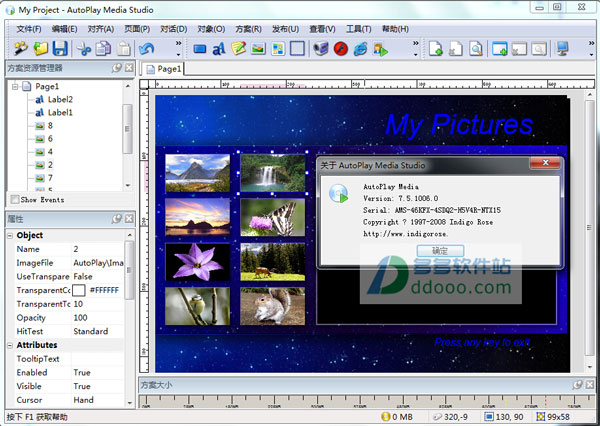Add a new dialog via toolbar icon
The image size is (600, 426).
click(x=499, y=49)
